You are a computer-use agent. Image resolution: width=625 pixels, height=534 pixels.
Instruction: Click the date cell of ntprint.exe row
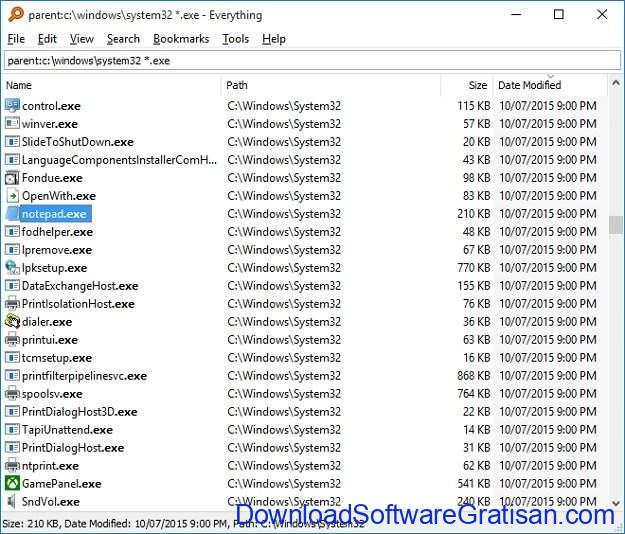[x=548, y=465]
